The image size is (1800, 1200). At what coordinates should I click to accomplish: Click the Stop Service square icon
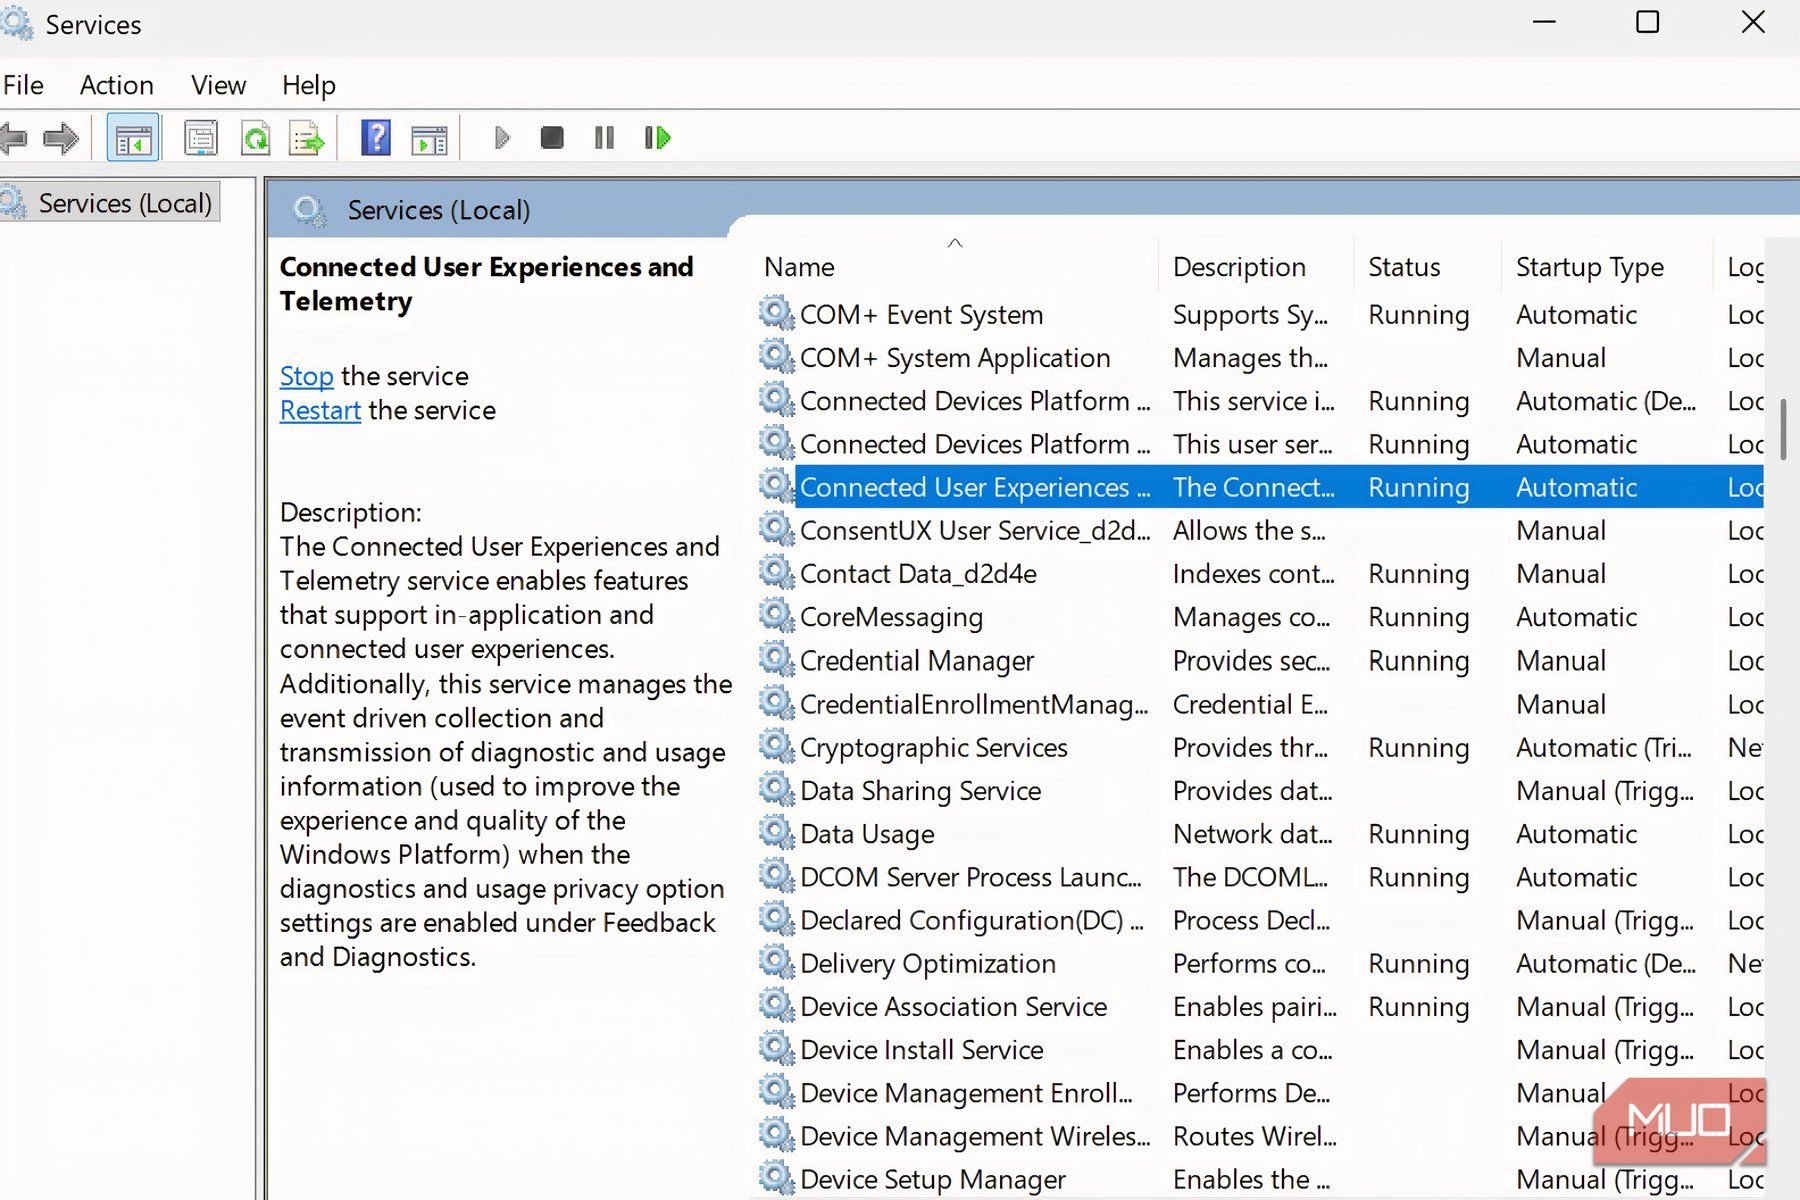(x=552, y=138)
